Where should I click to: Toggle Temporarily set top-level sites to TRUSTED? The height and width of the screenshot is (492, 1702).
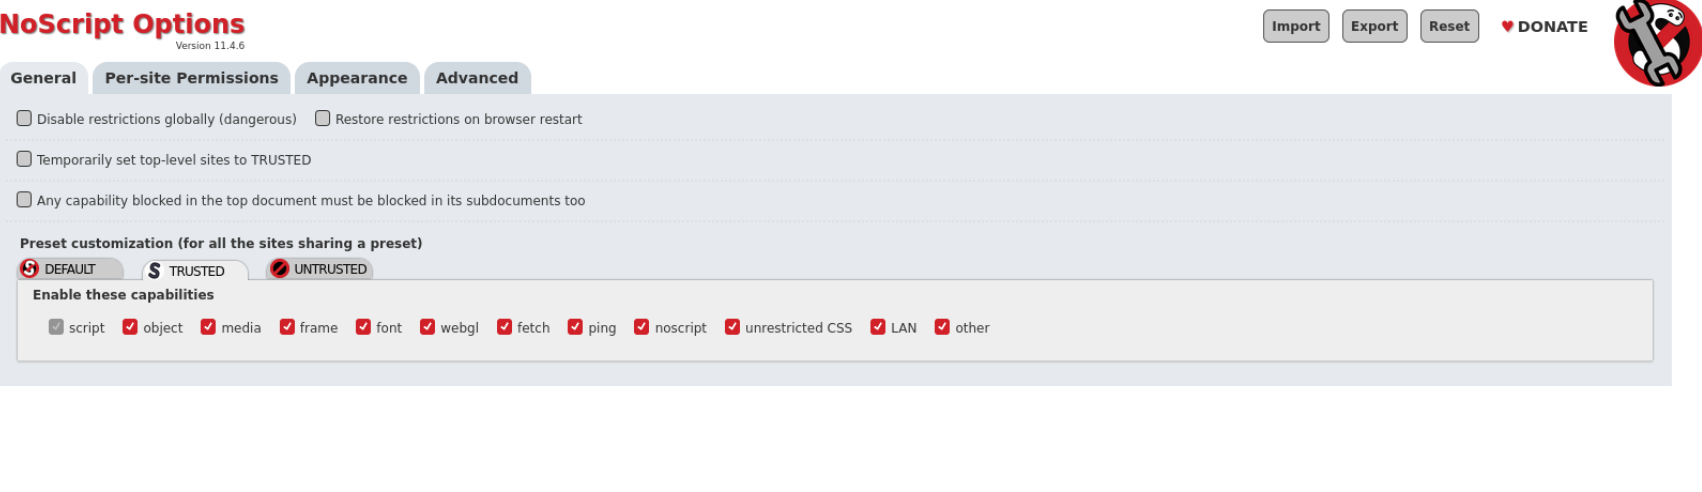(x=24, y=159)
